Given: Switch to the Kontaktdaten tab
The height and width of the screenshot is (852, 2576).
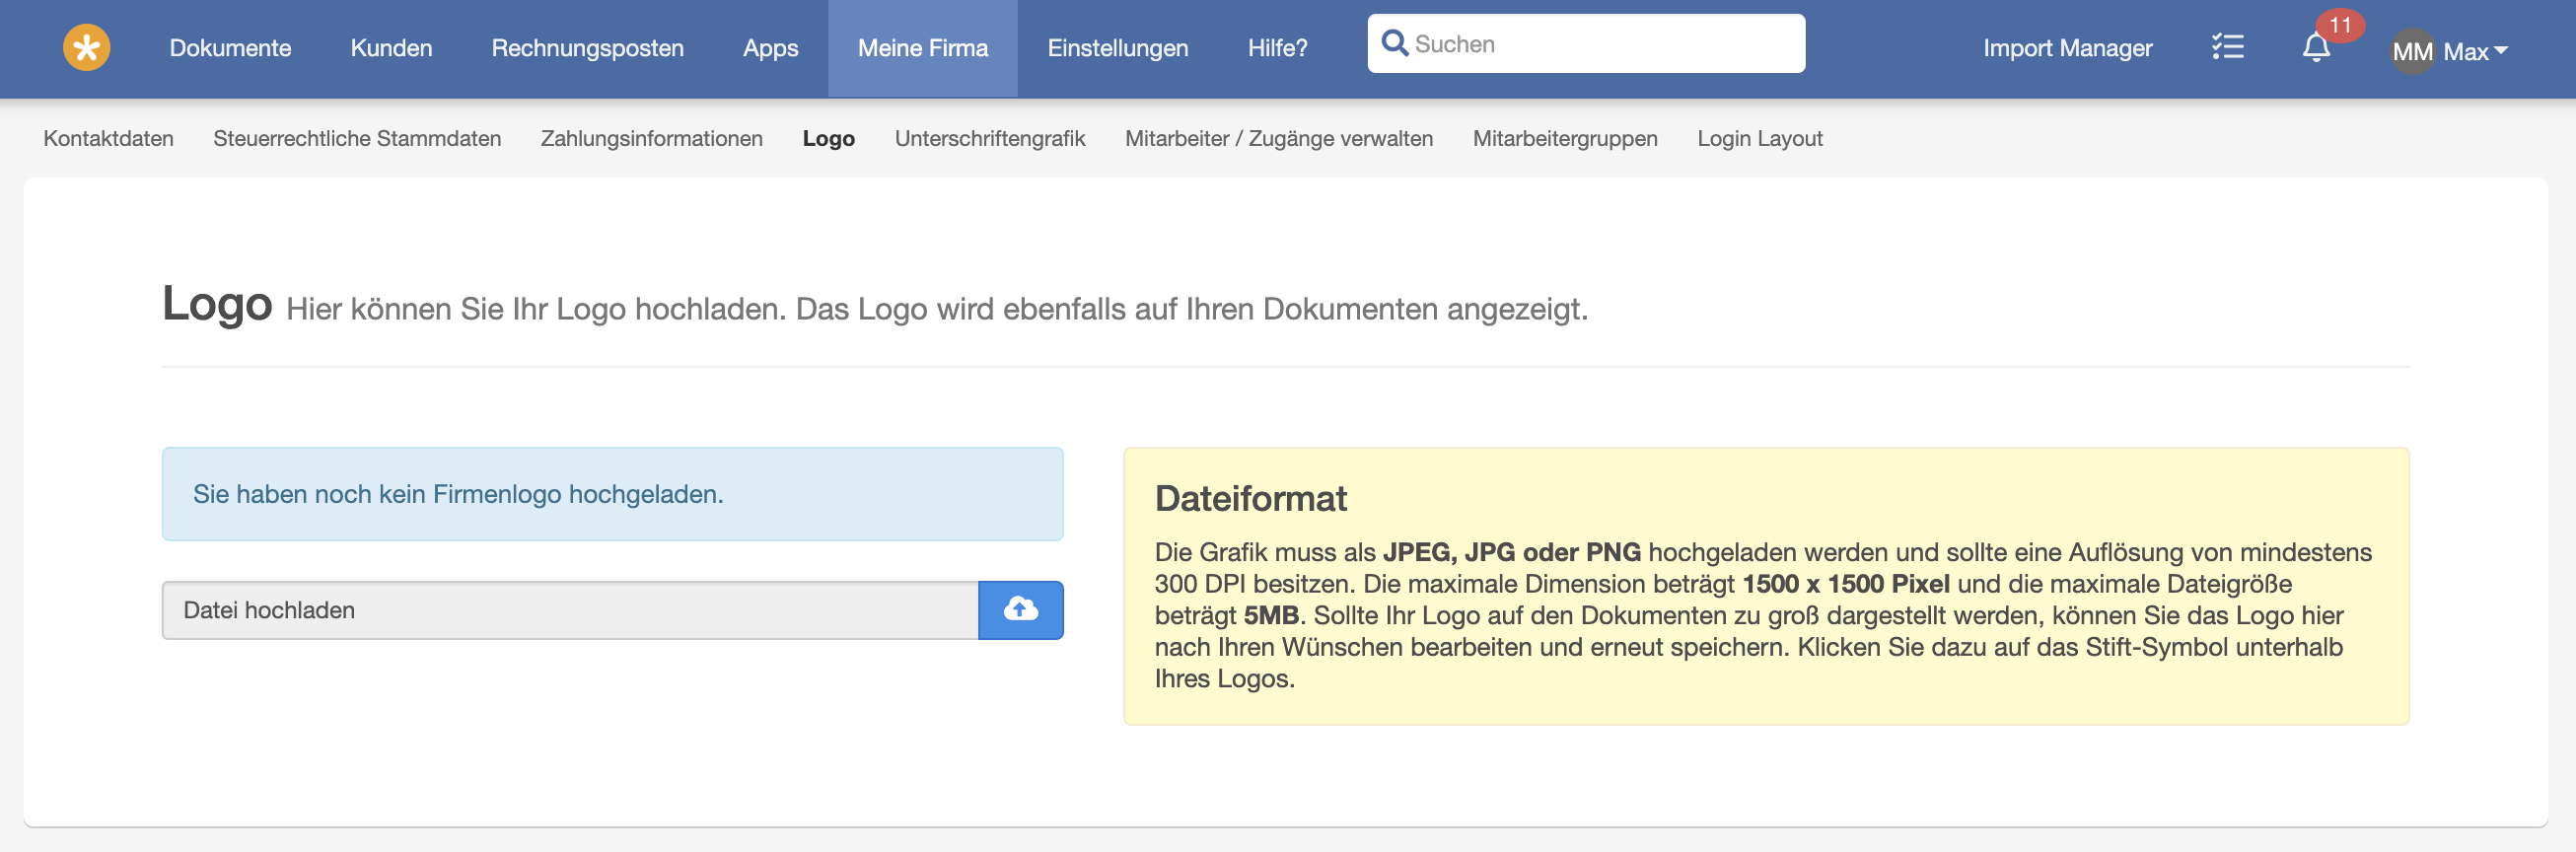Looking at the screenshot, I should [x=108, y=138].
